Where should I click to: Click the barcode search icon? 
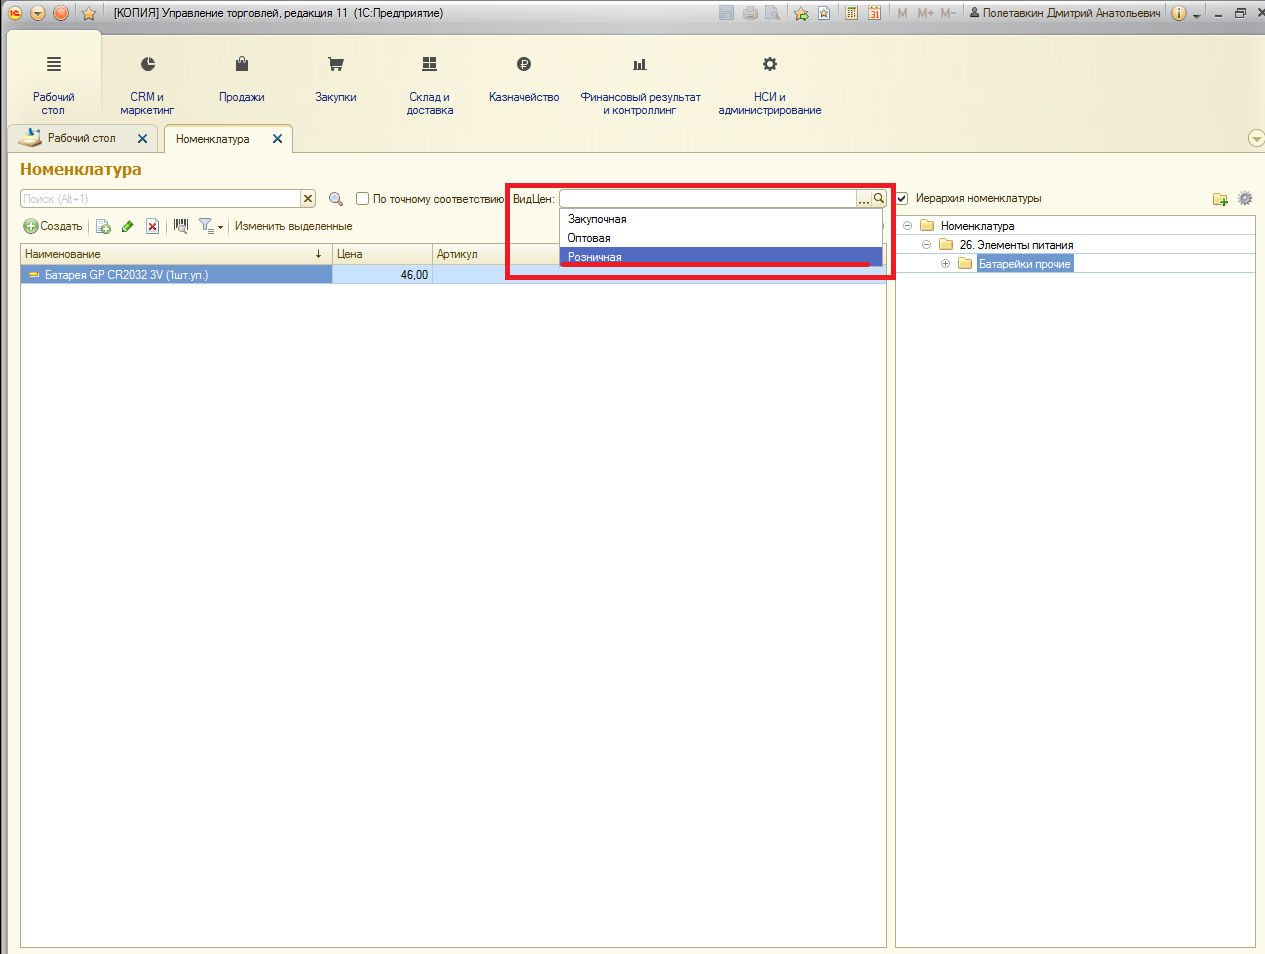tap(181, 226)
